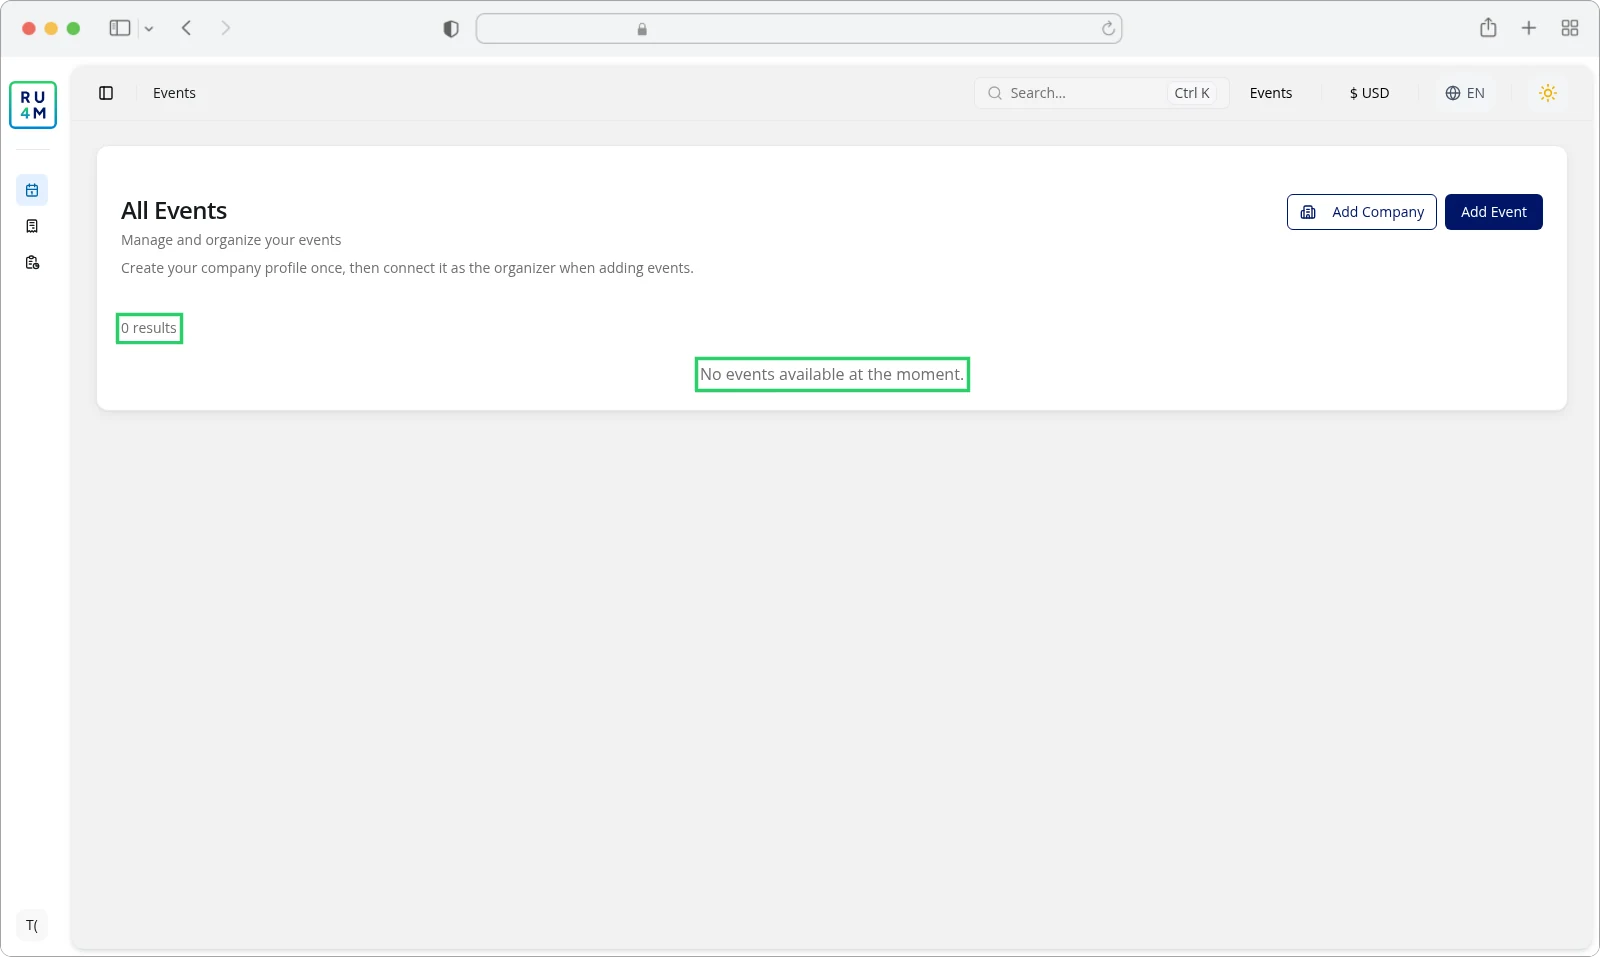Click 'No events available at the moment.' text
Image resolution: width=1600 pixels, height=957 pixels.
click(832, 374)
